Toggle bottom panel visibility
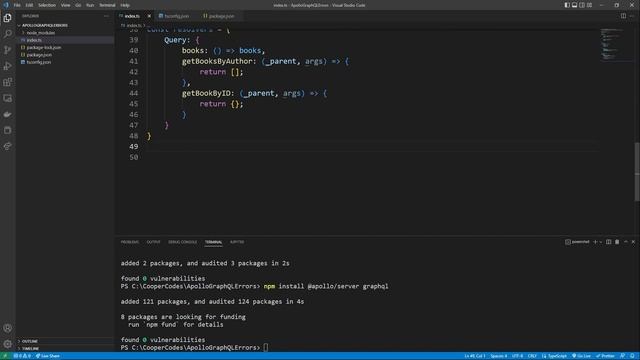The image size is (640, 360). [x=574, y=5]
